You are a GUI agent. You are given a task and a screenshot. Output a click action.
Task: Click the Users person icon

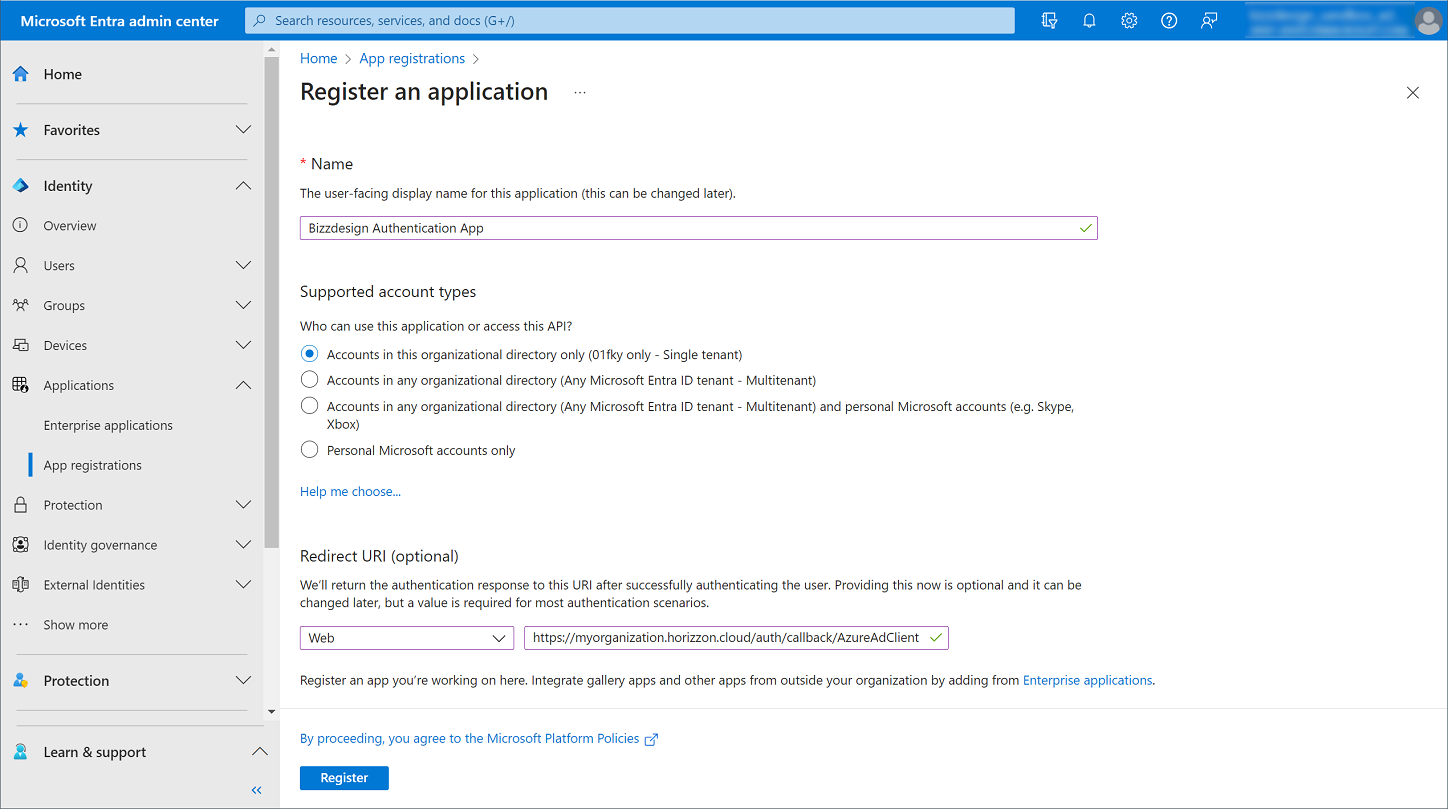[20, 266]
